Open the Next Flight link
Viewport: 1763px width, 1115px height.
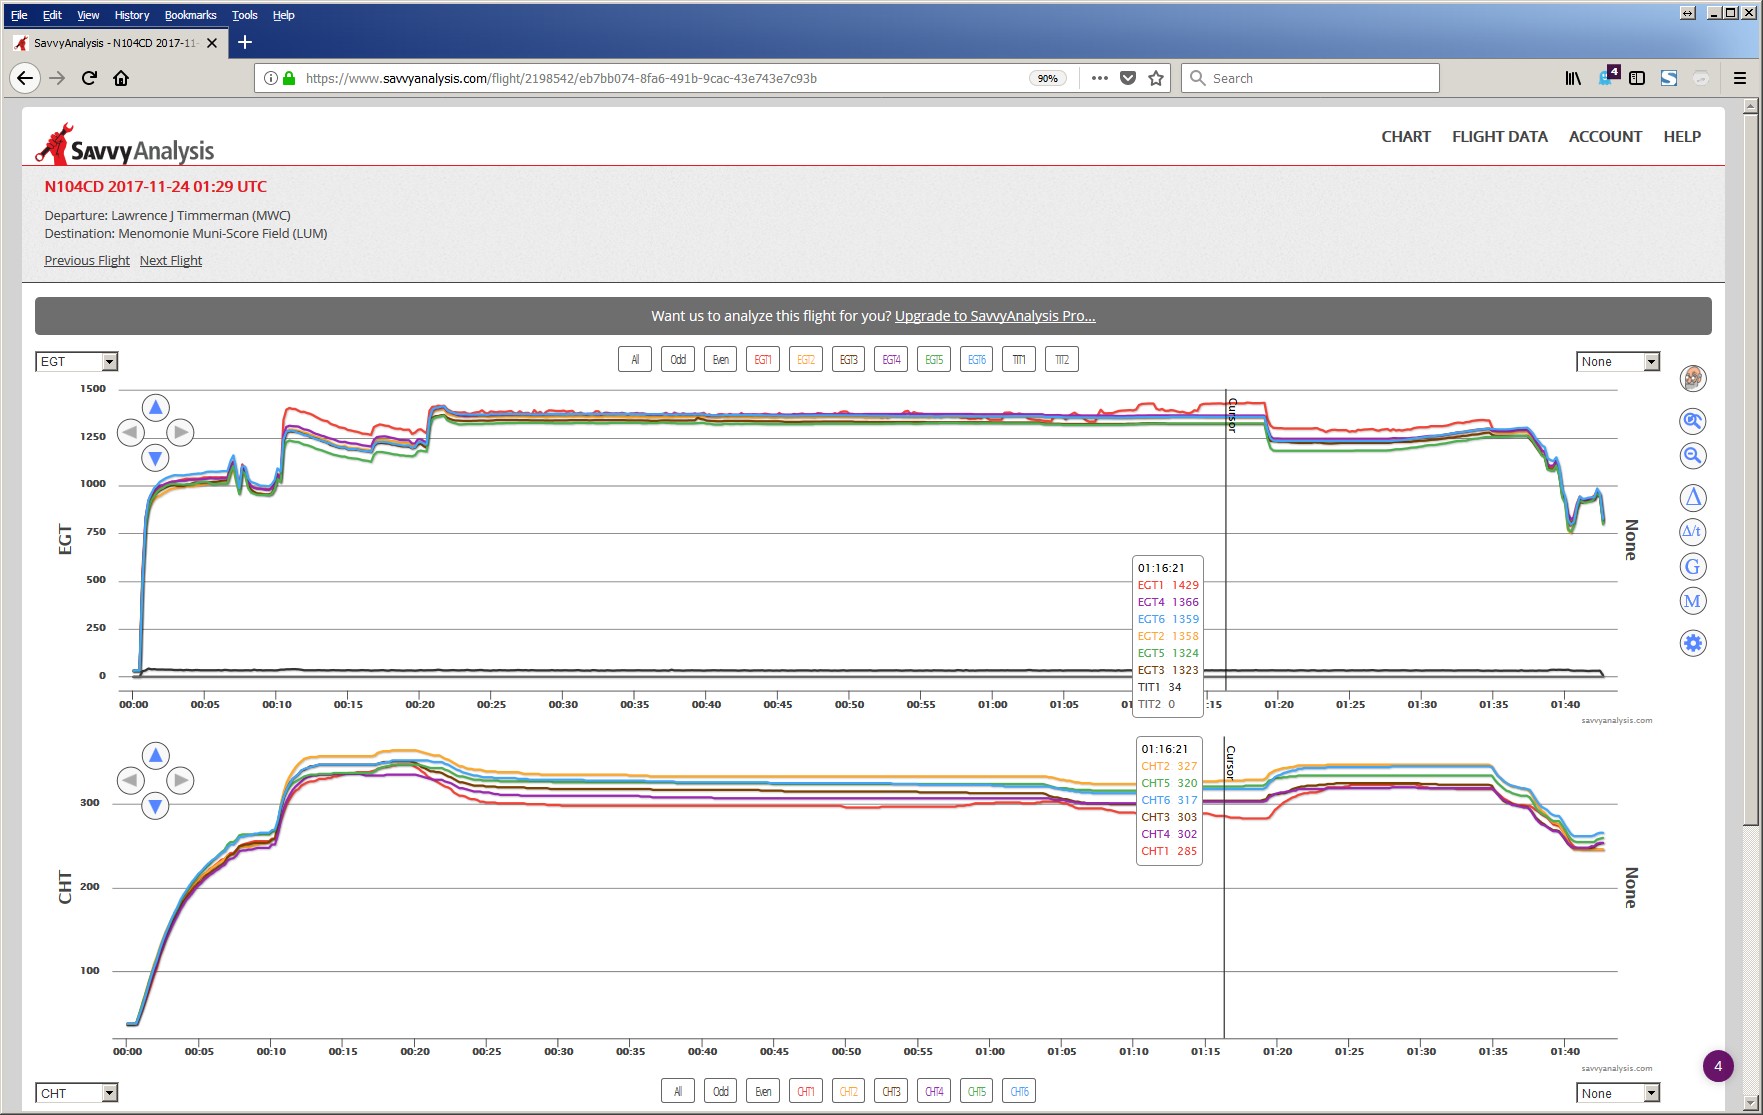(x=171, y=261)
